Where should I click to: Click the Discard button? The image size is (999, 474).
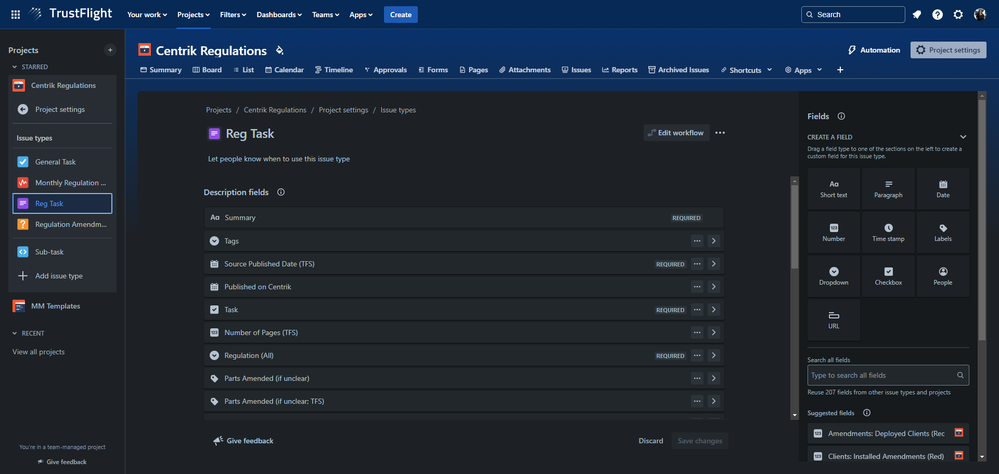[651, 441]
